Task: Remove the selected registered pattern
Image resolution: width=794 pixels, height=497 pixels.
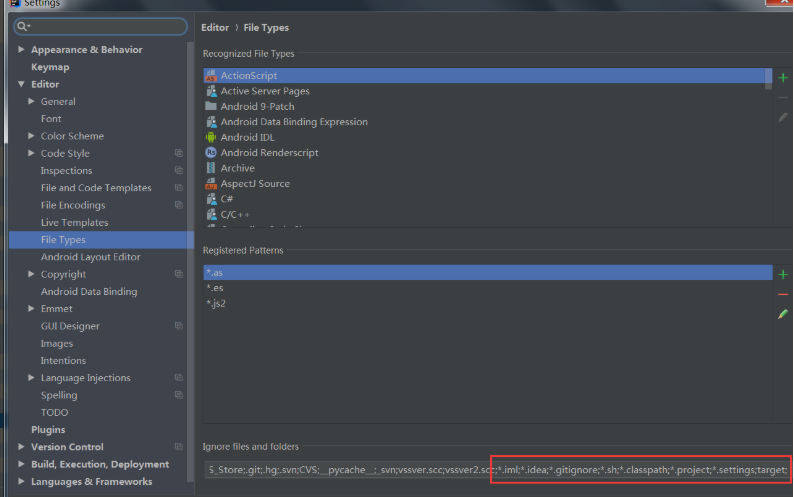Action: pos(783,294)
